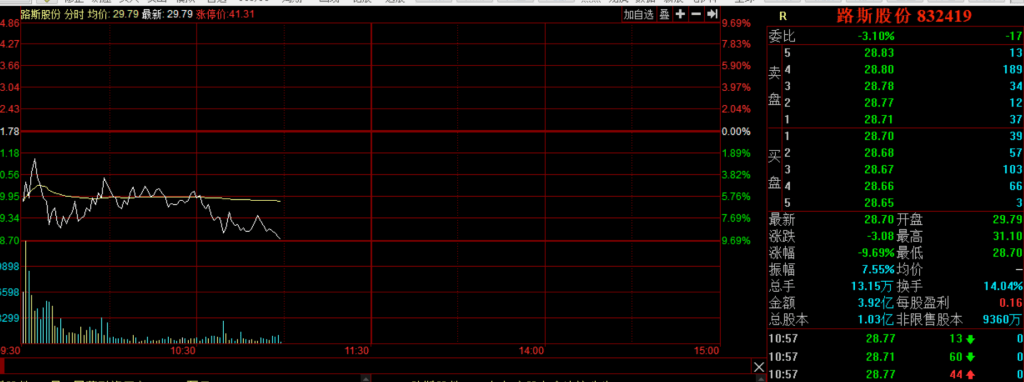Click the jump-to-end arrow icon
The height and width of the screenshot is (382, 1024).
click(x=712, y=14)
